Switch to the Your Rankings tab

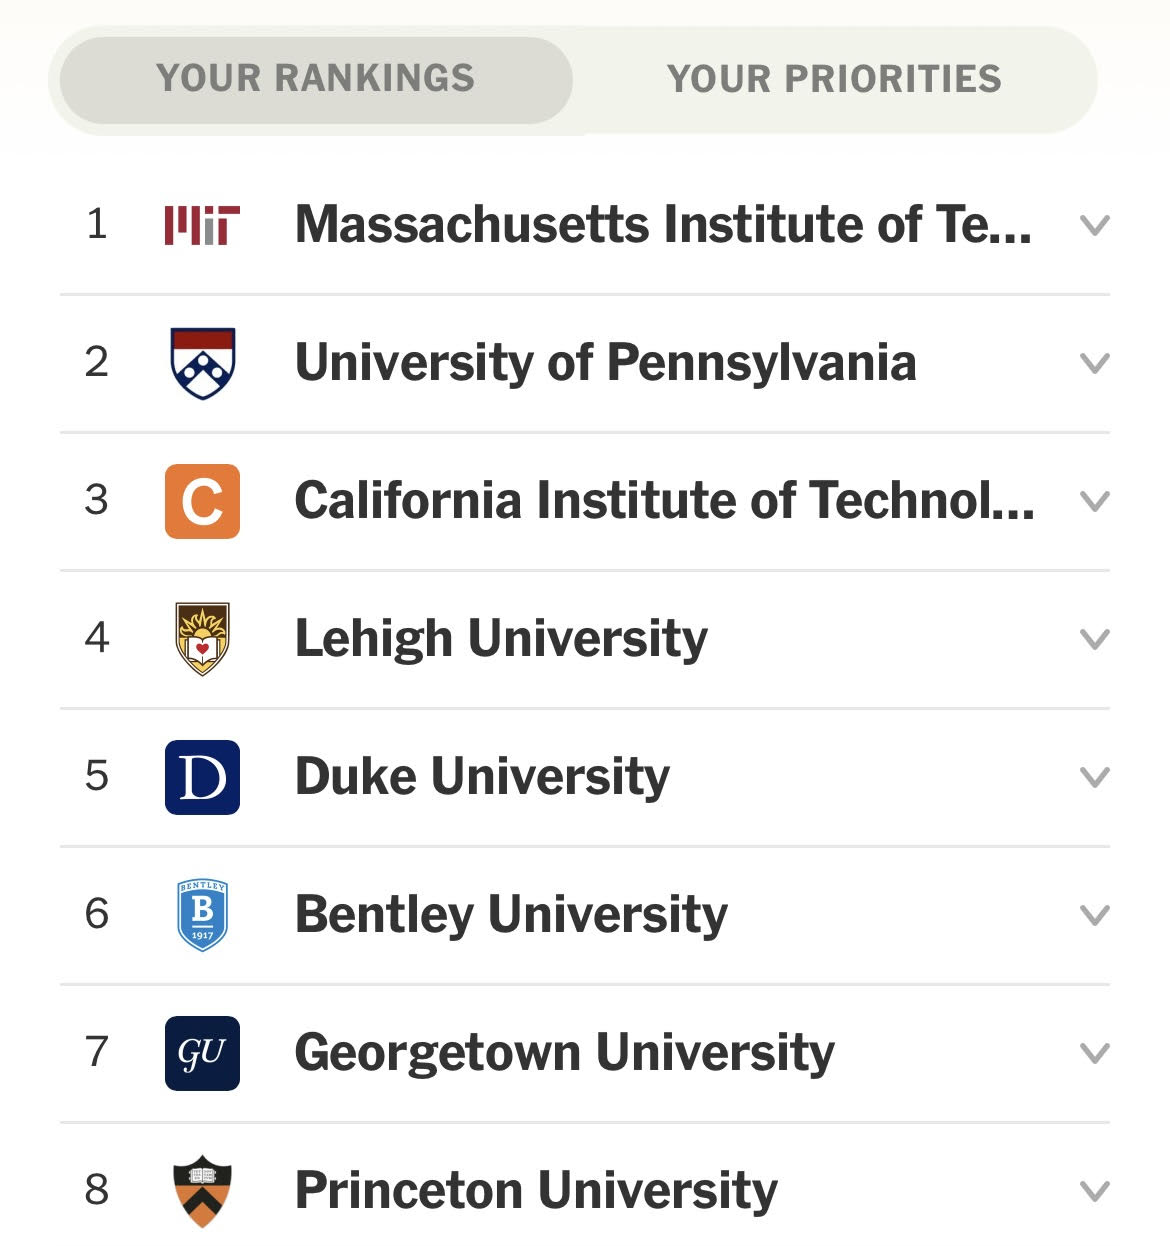[x=316, y=79]
